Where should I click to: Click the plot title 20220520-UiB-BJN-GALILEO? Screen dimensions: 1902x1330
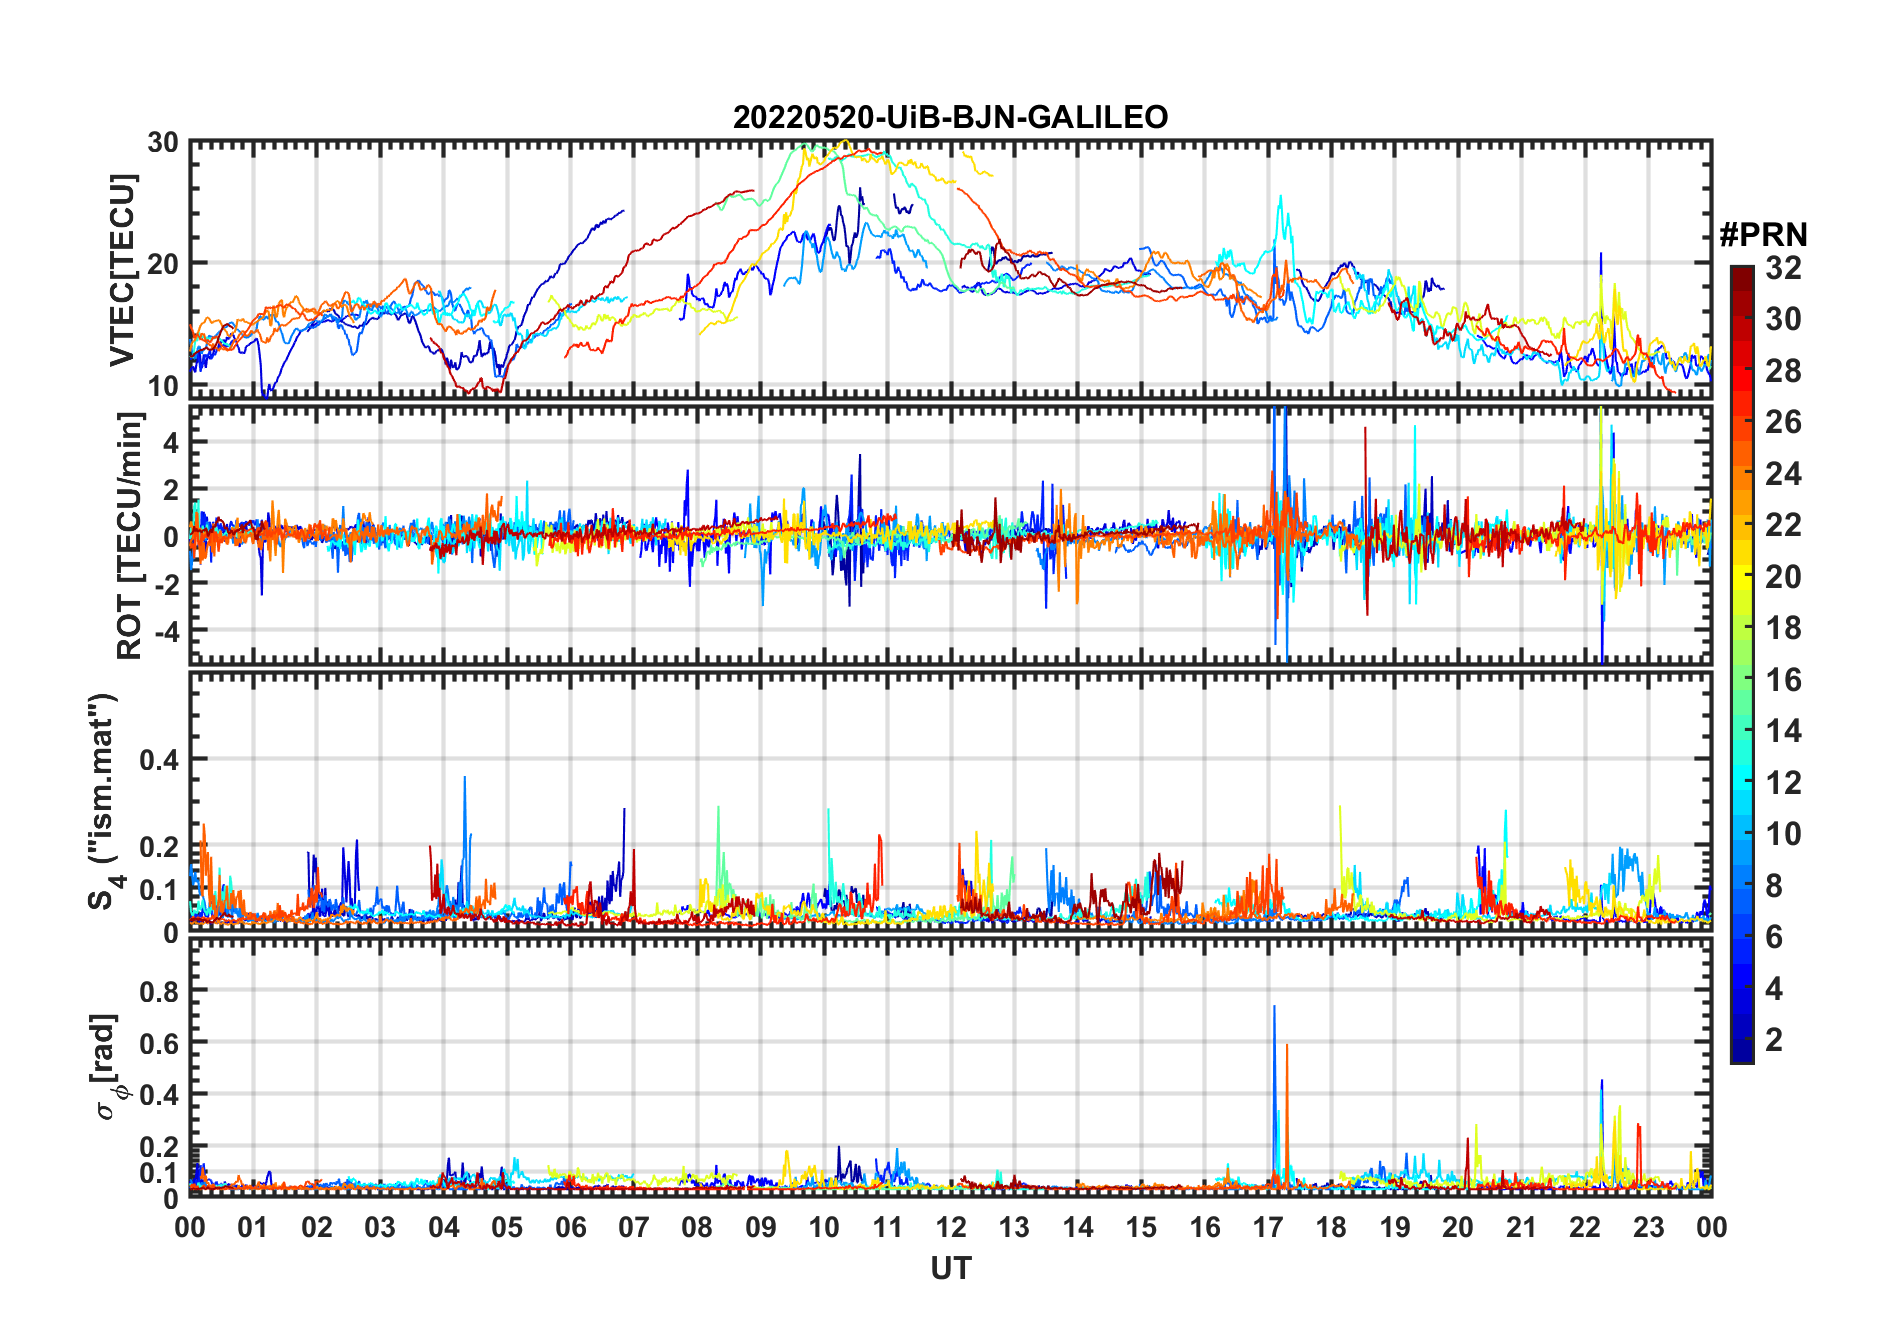(950, 117)
